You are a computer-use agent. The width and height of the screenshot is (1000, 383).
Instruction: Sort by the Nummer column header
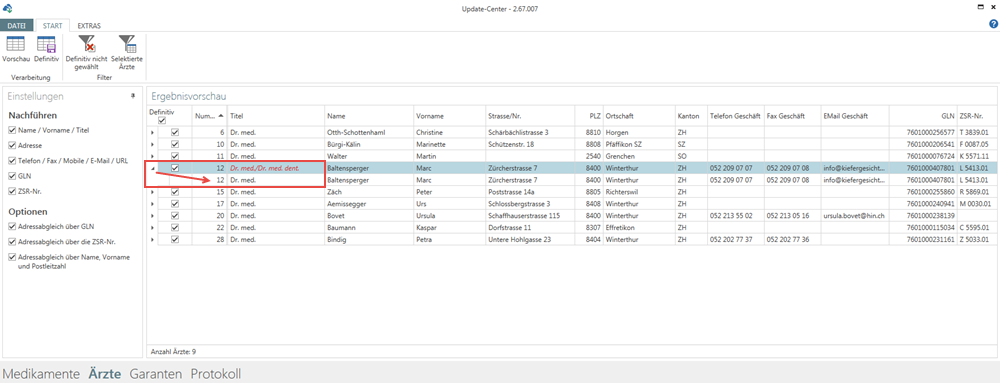(x=210, y=116)
